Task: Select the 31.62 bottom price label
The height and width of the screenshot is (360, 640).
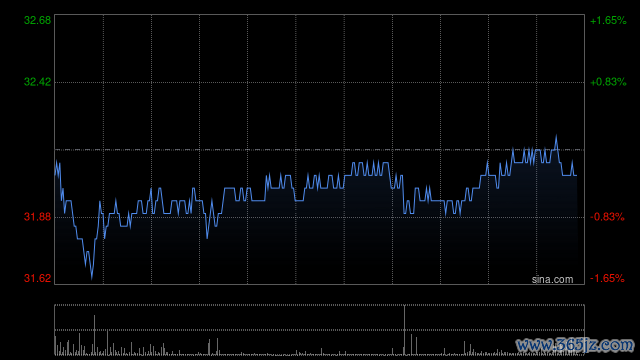Action: 37,278
